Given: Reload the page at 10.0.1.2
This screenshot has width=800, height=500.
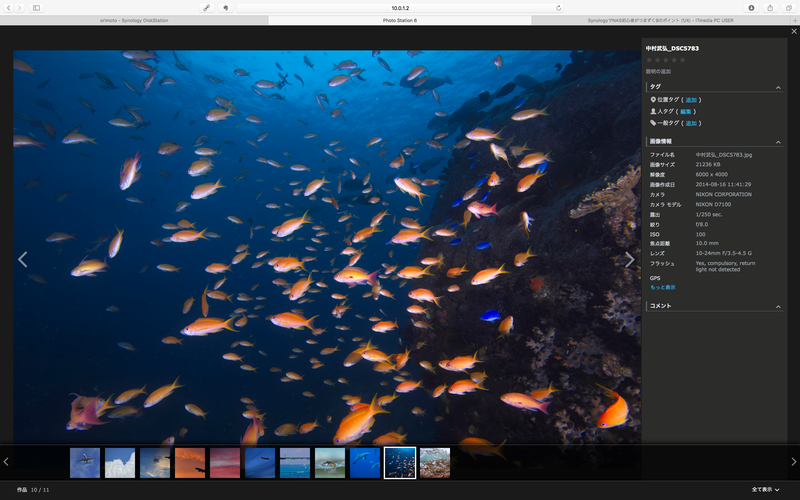Looking at the screenshot, I should 559,8.
